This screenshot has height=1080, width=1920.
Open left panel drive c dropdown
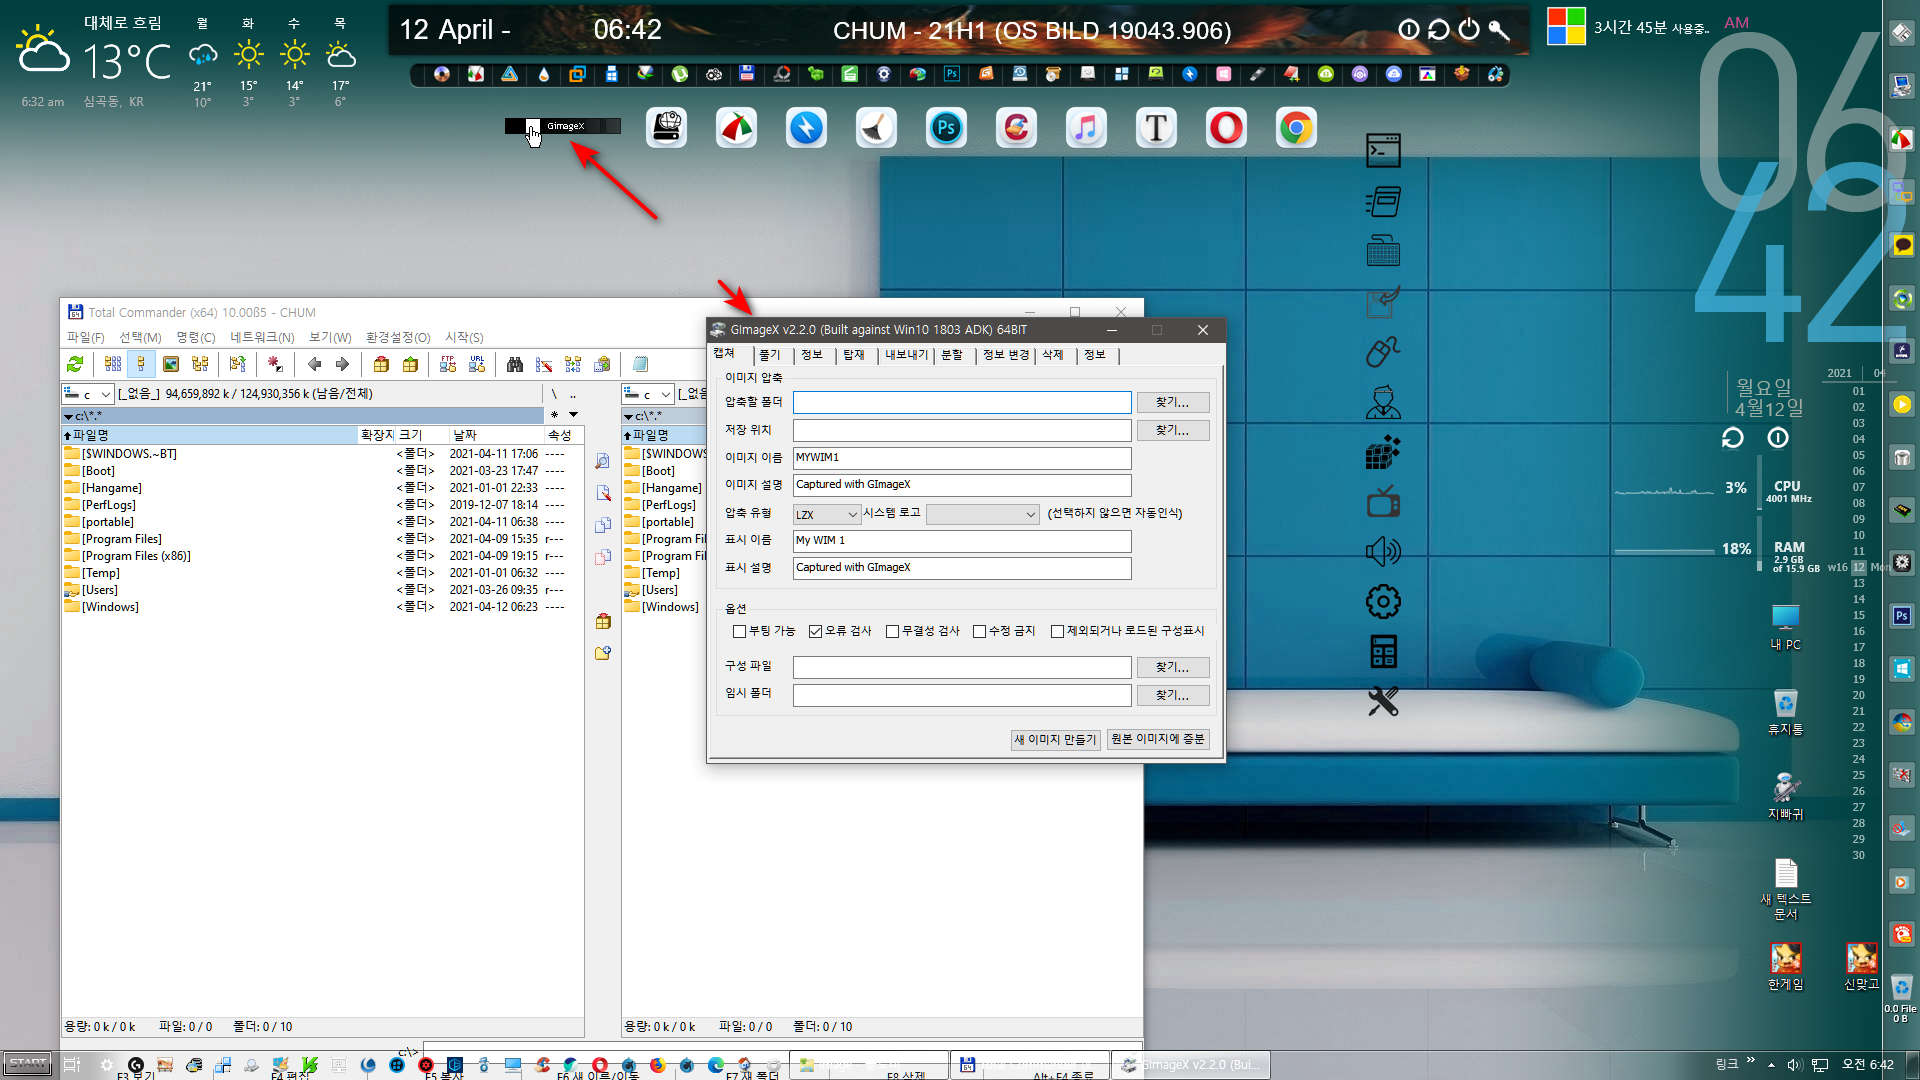click(87, 394)
